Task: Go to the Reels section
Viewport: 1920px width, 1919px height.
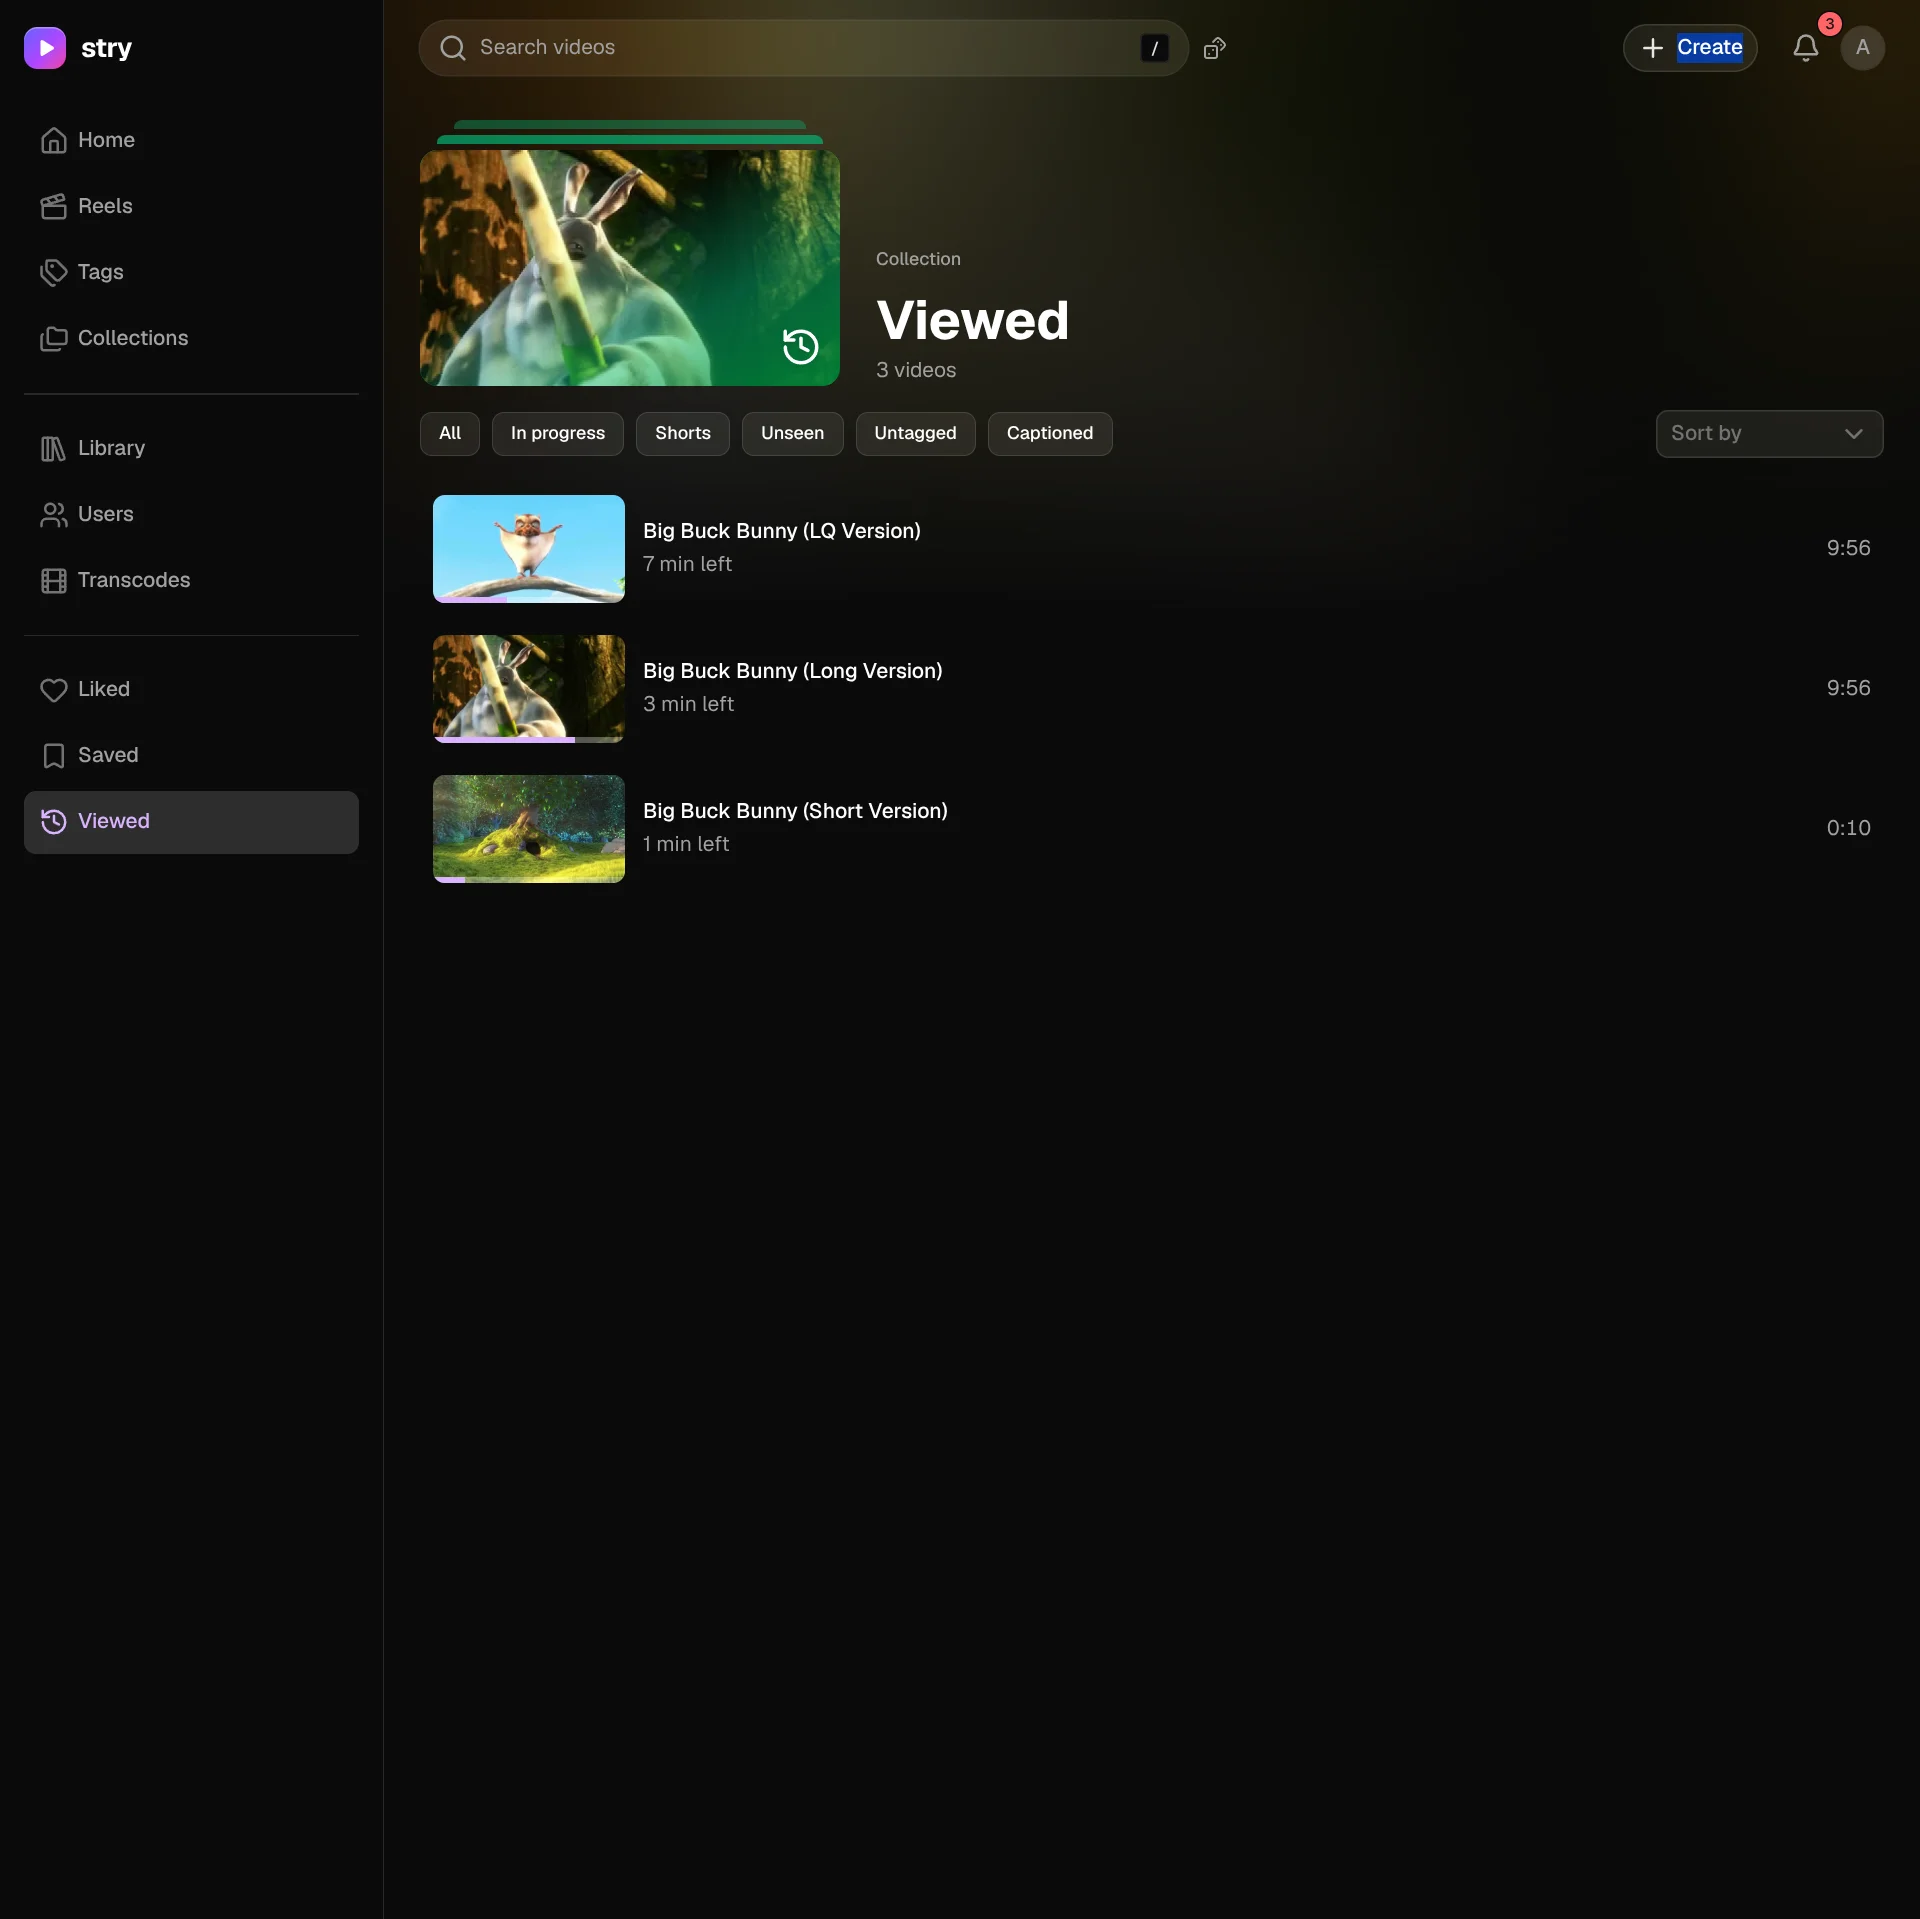Action: tap(191, 206)
